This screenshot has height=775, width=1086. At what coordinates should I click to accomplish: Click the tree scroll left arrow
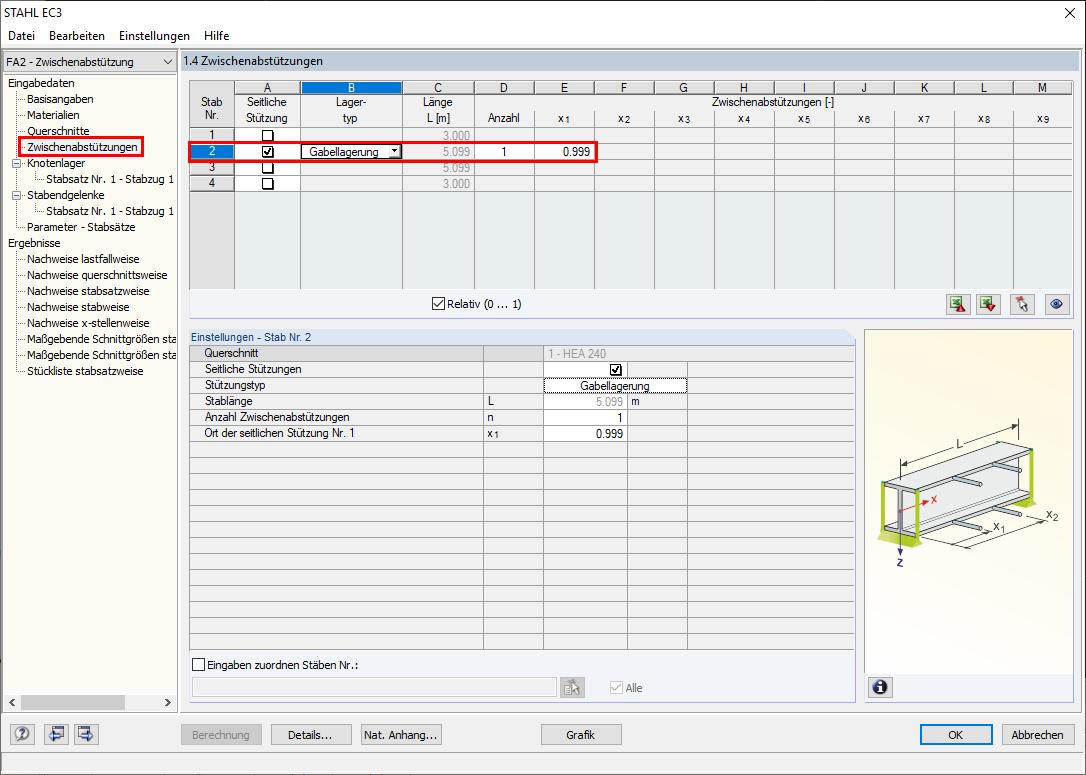click(x=12, y=702)
